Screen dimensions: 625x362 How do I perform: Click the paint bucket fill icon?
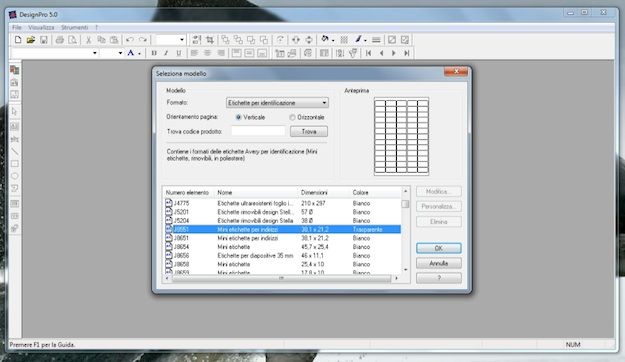[x=325, y=39]
